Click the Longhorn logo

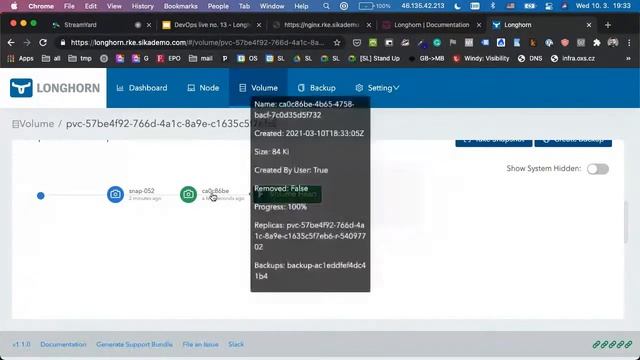click(55, 88)
